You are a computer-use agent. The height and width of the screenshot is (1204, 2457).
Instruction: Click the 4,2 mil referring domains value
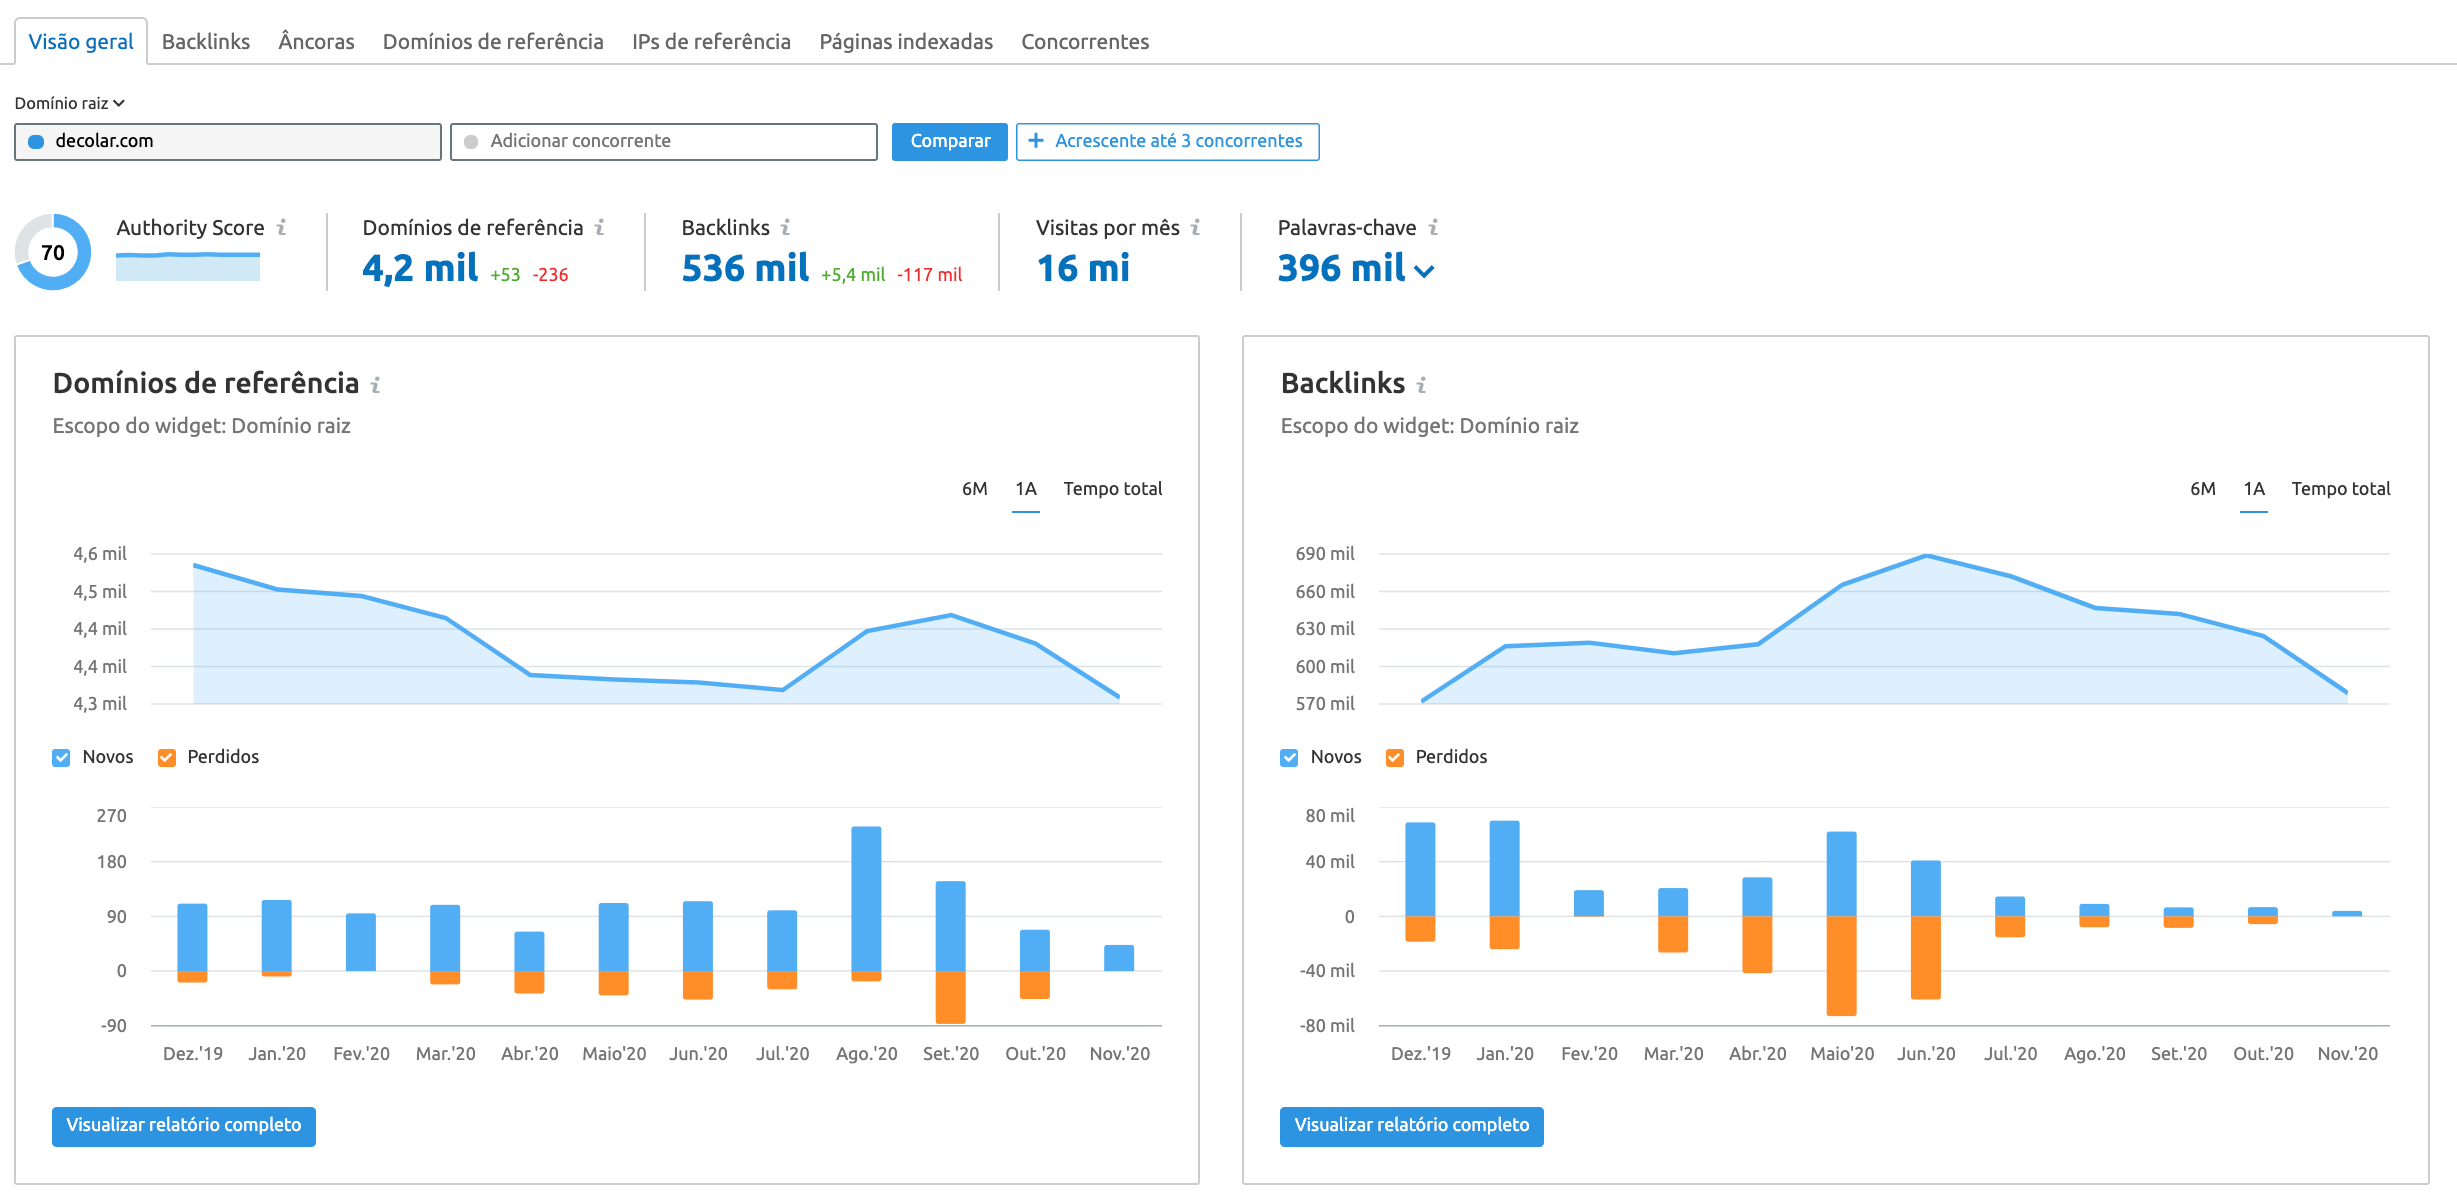420,268
